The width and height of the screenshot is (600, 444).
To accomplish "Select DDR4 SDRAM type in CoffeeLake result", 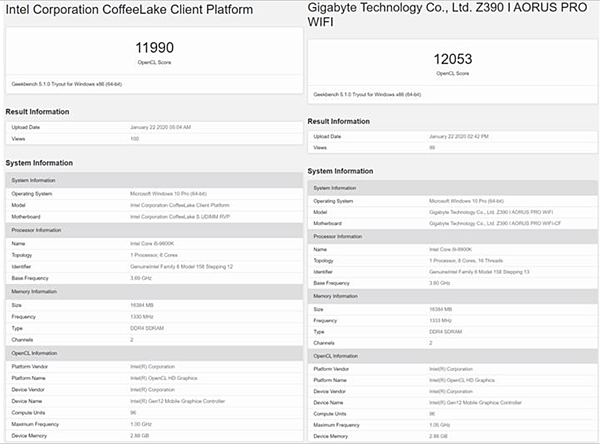I will [147, 328].
